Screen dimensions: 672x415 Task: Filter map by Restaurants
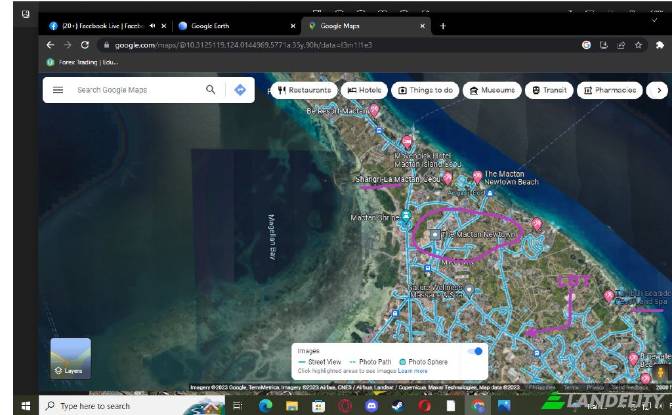pyautogui.click(x=305, y=90)
